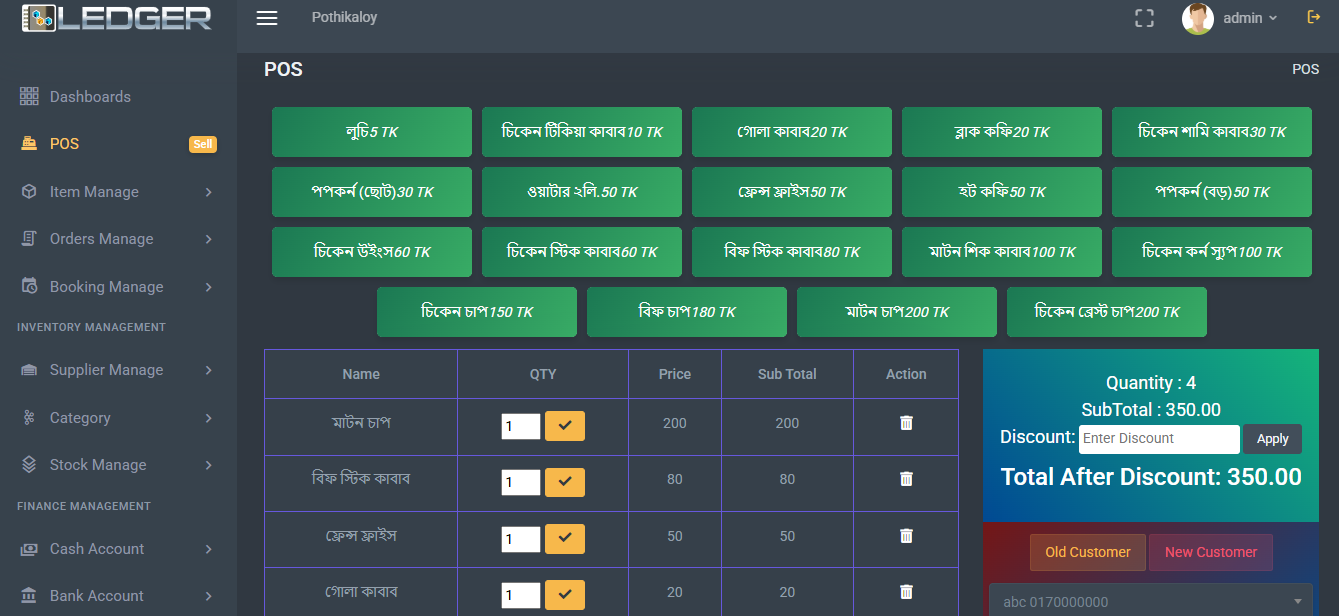Click the hamburger menu icon in header
1339x616 pixels.
(x=267, y=18)
